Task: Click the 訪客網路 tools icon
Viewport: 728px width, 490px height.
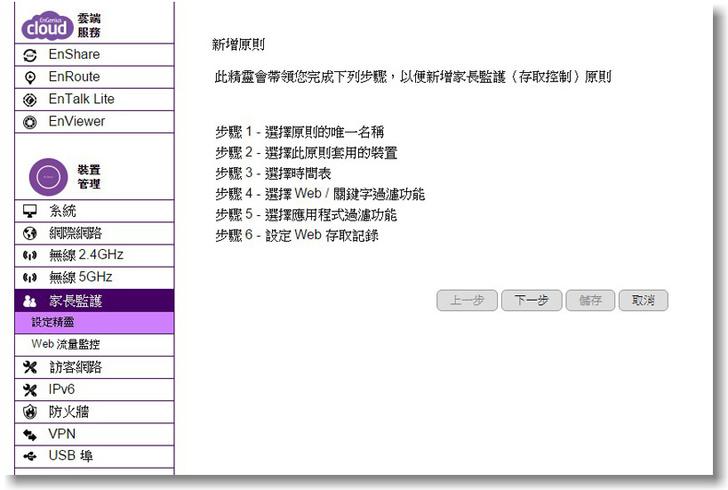Action: click(30, 367)
